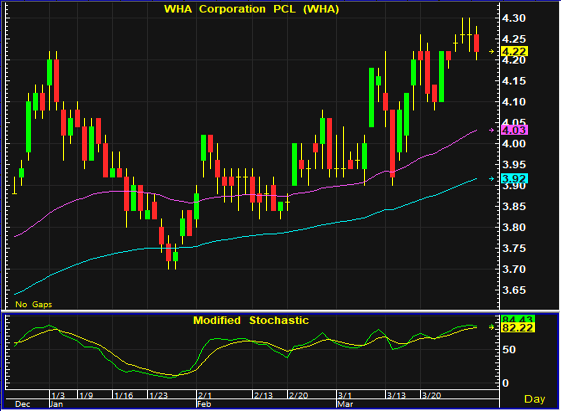Click the 2/1 date marker
Screen dimensions: 561x411
pos(205,395)
